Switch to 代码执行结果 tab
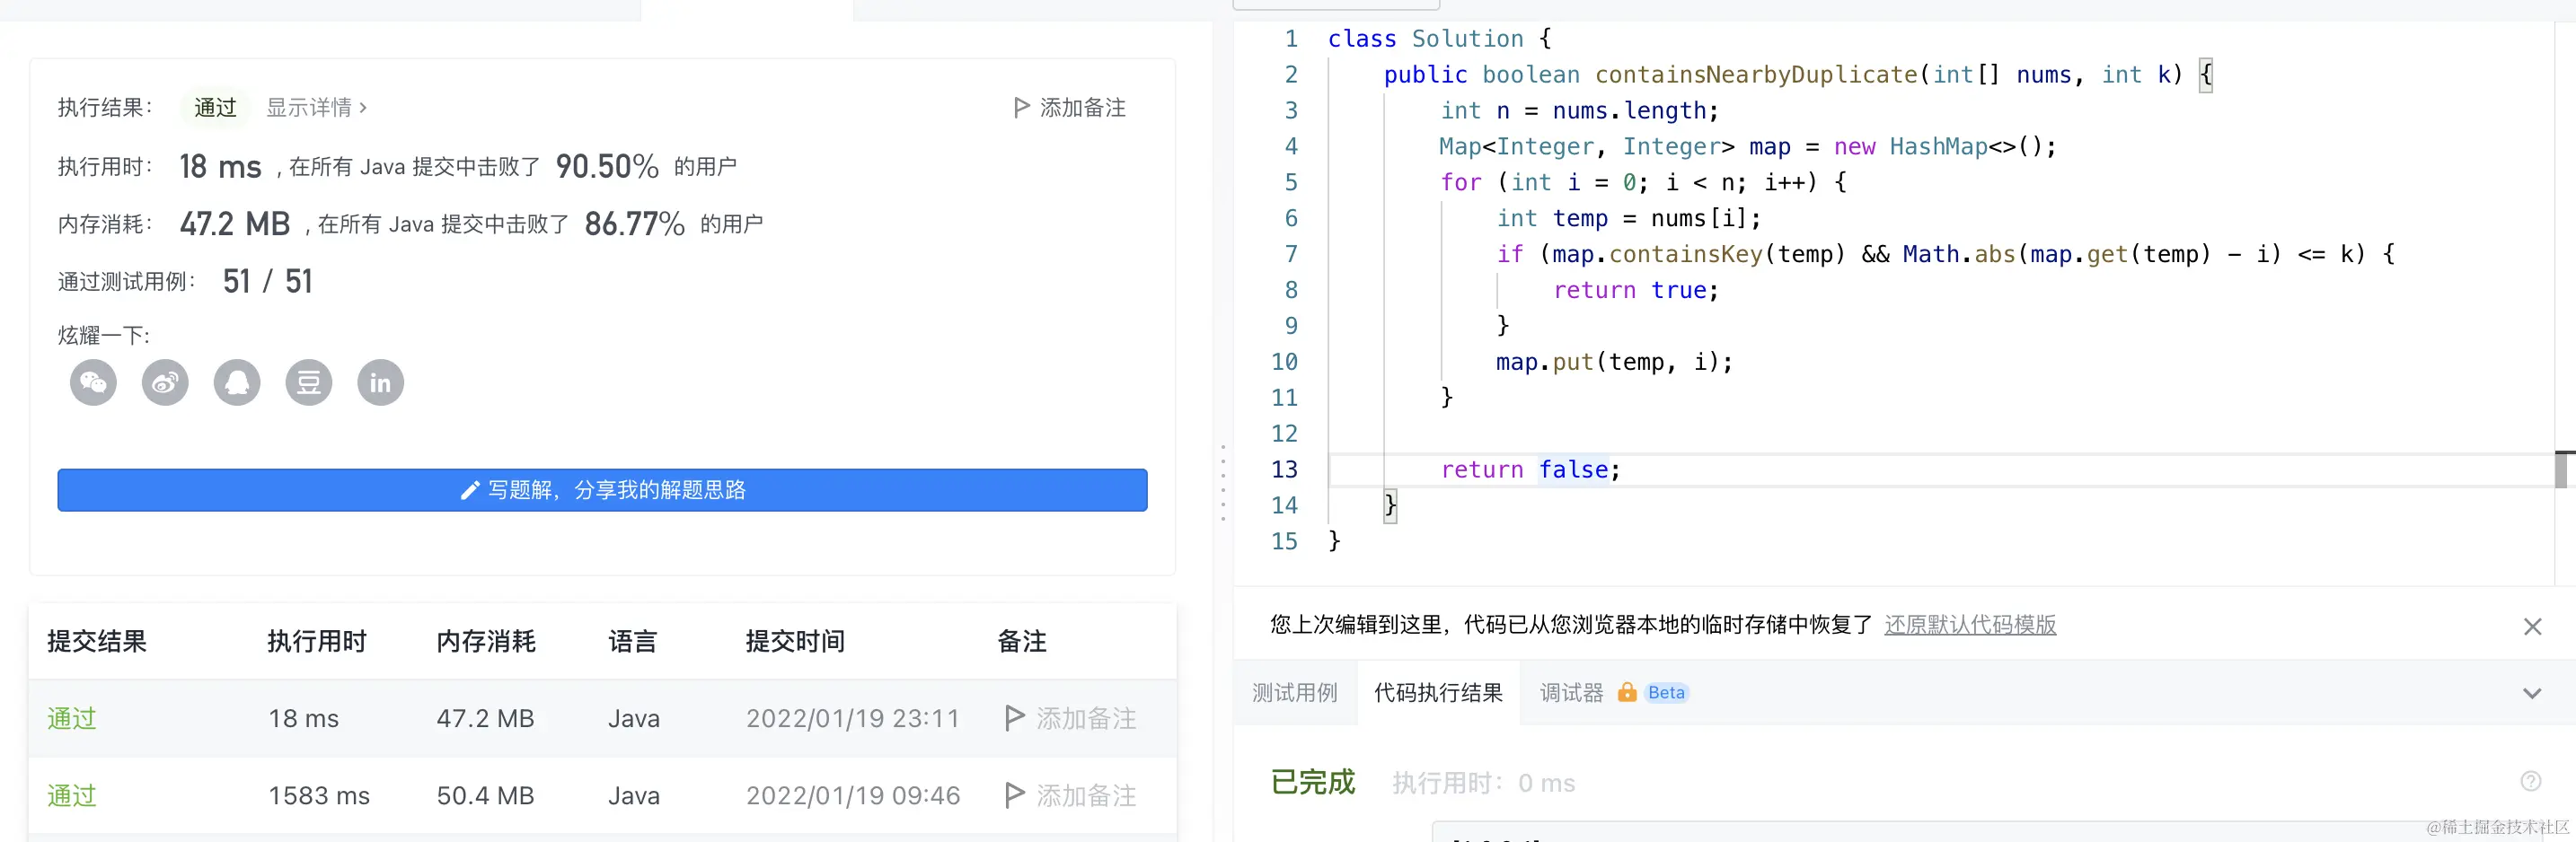 1438,692
